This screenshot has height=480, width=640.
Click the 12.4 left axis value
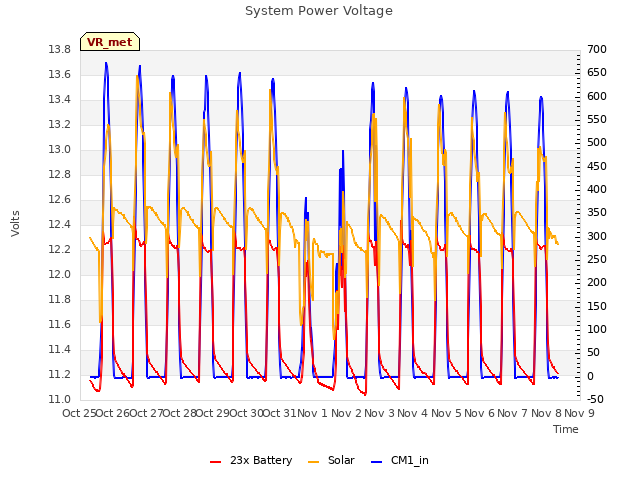pyautogui.click(x=60, y=224)
